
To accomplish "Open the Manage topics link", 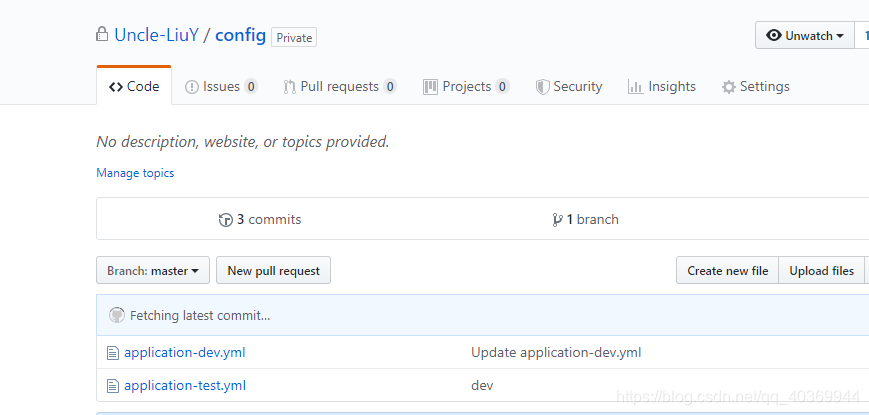I will coord(135,173).
